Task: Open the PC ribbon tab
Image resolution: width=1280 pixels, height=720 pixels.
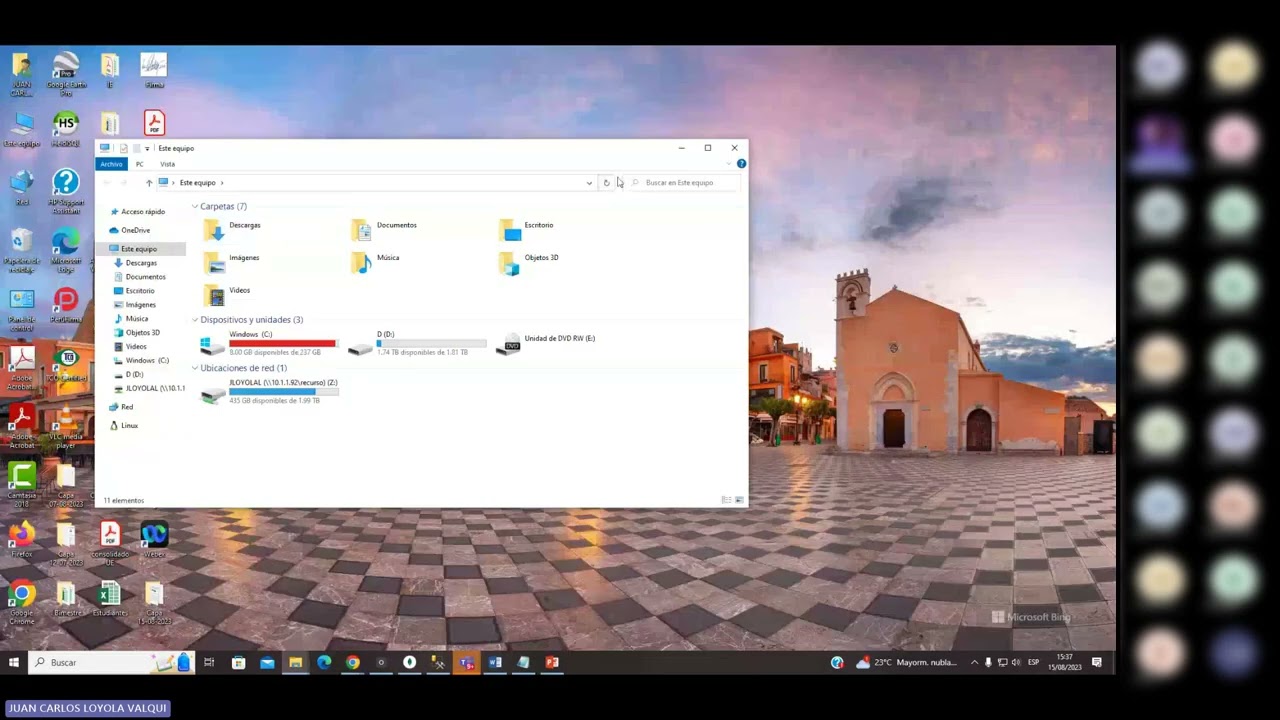Action: click(x=139, y=164)
